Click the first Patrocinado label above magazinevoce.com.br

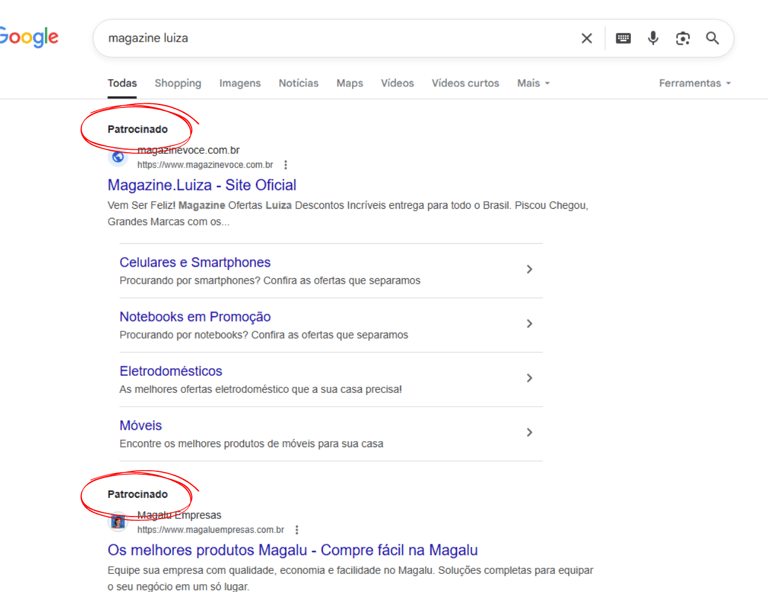[x=138, y=129]
